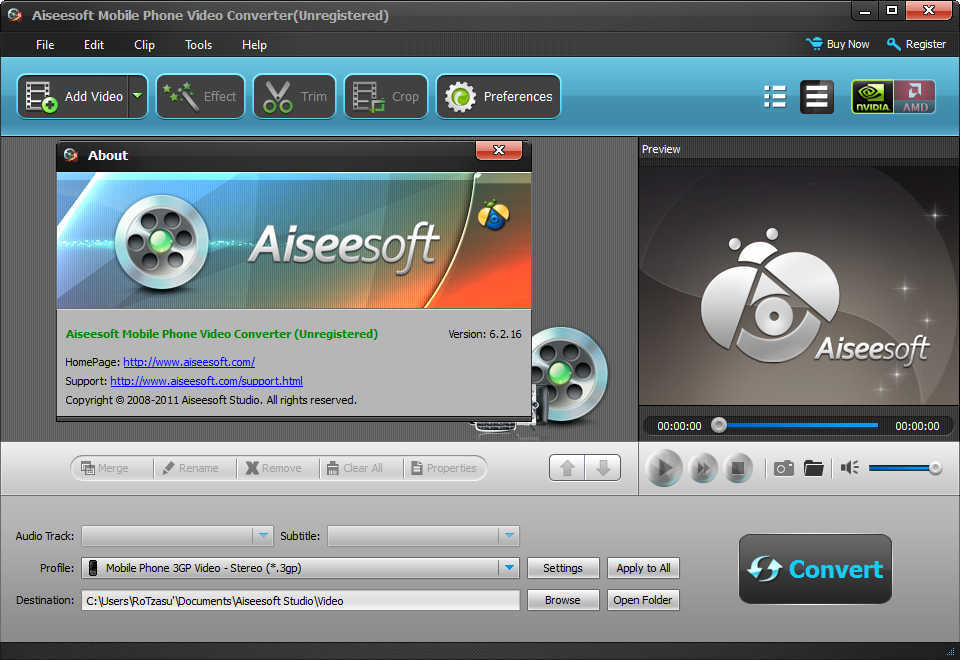Image resolution: width=960 pixels, height=660 pixels.
Task: Click the Aiseesoft icon in title bar
Action: [x=15, y=15]
